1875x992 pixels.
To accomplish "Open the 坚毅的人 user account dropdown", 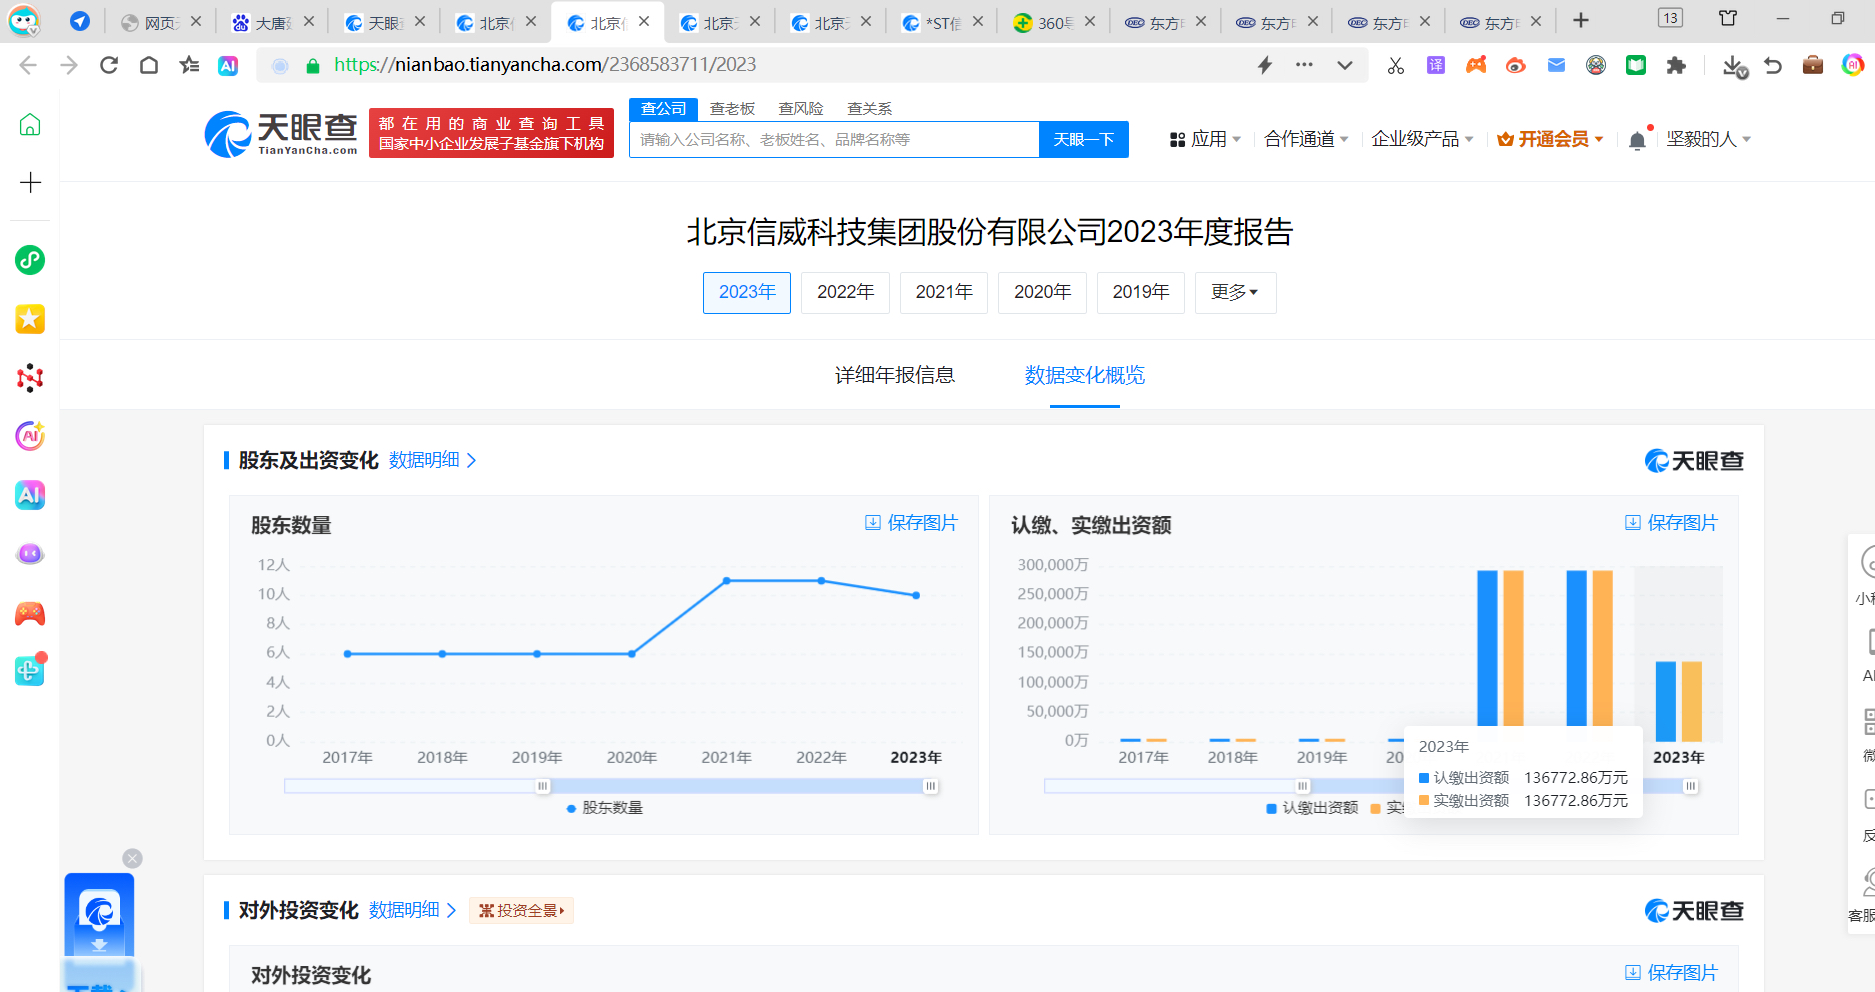I will click(x=1708, y=139).
